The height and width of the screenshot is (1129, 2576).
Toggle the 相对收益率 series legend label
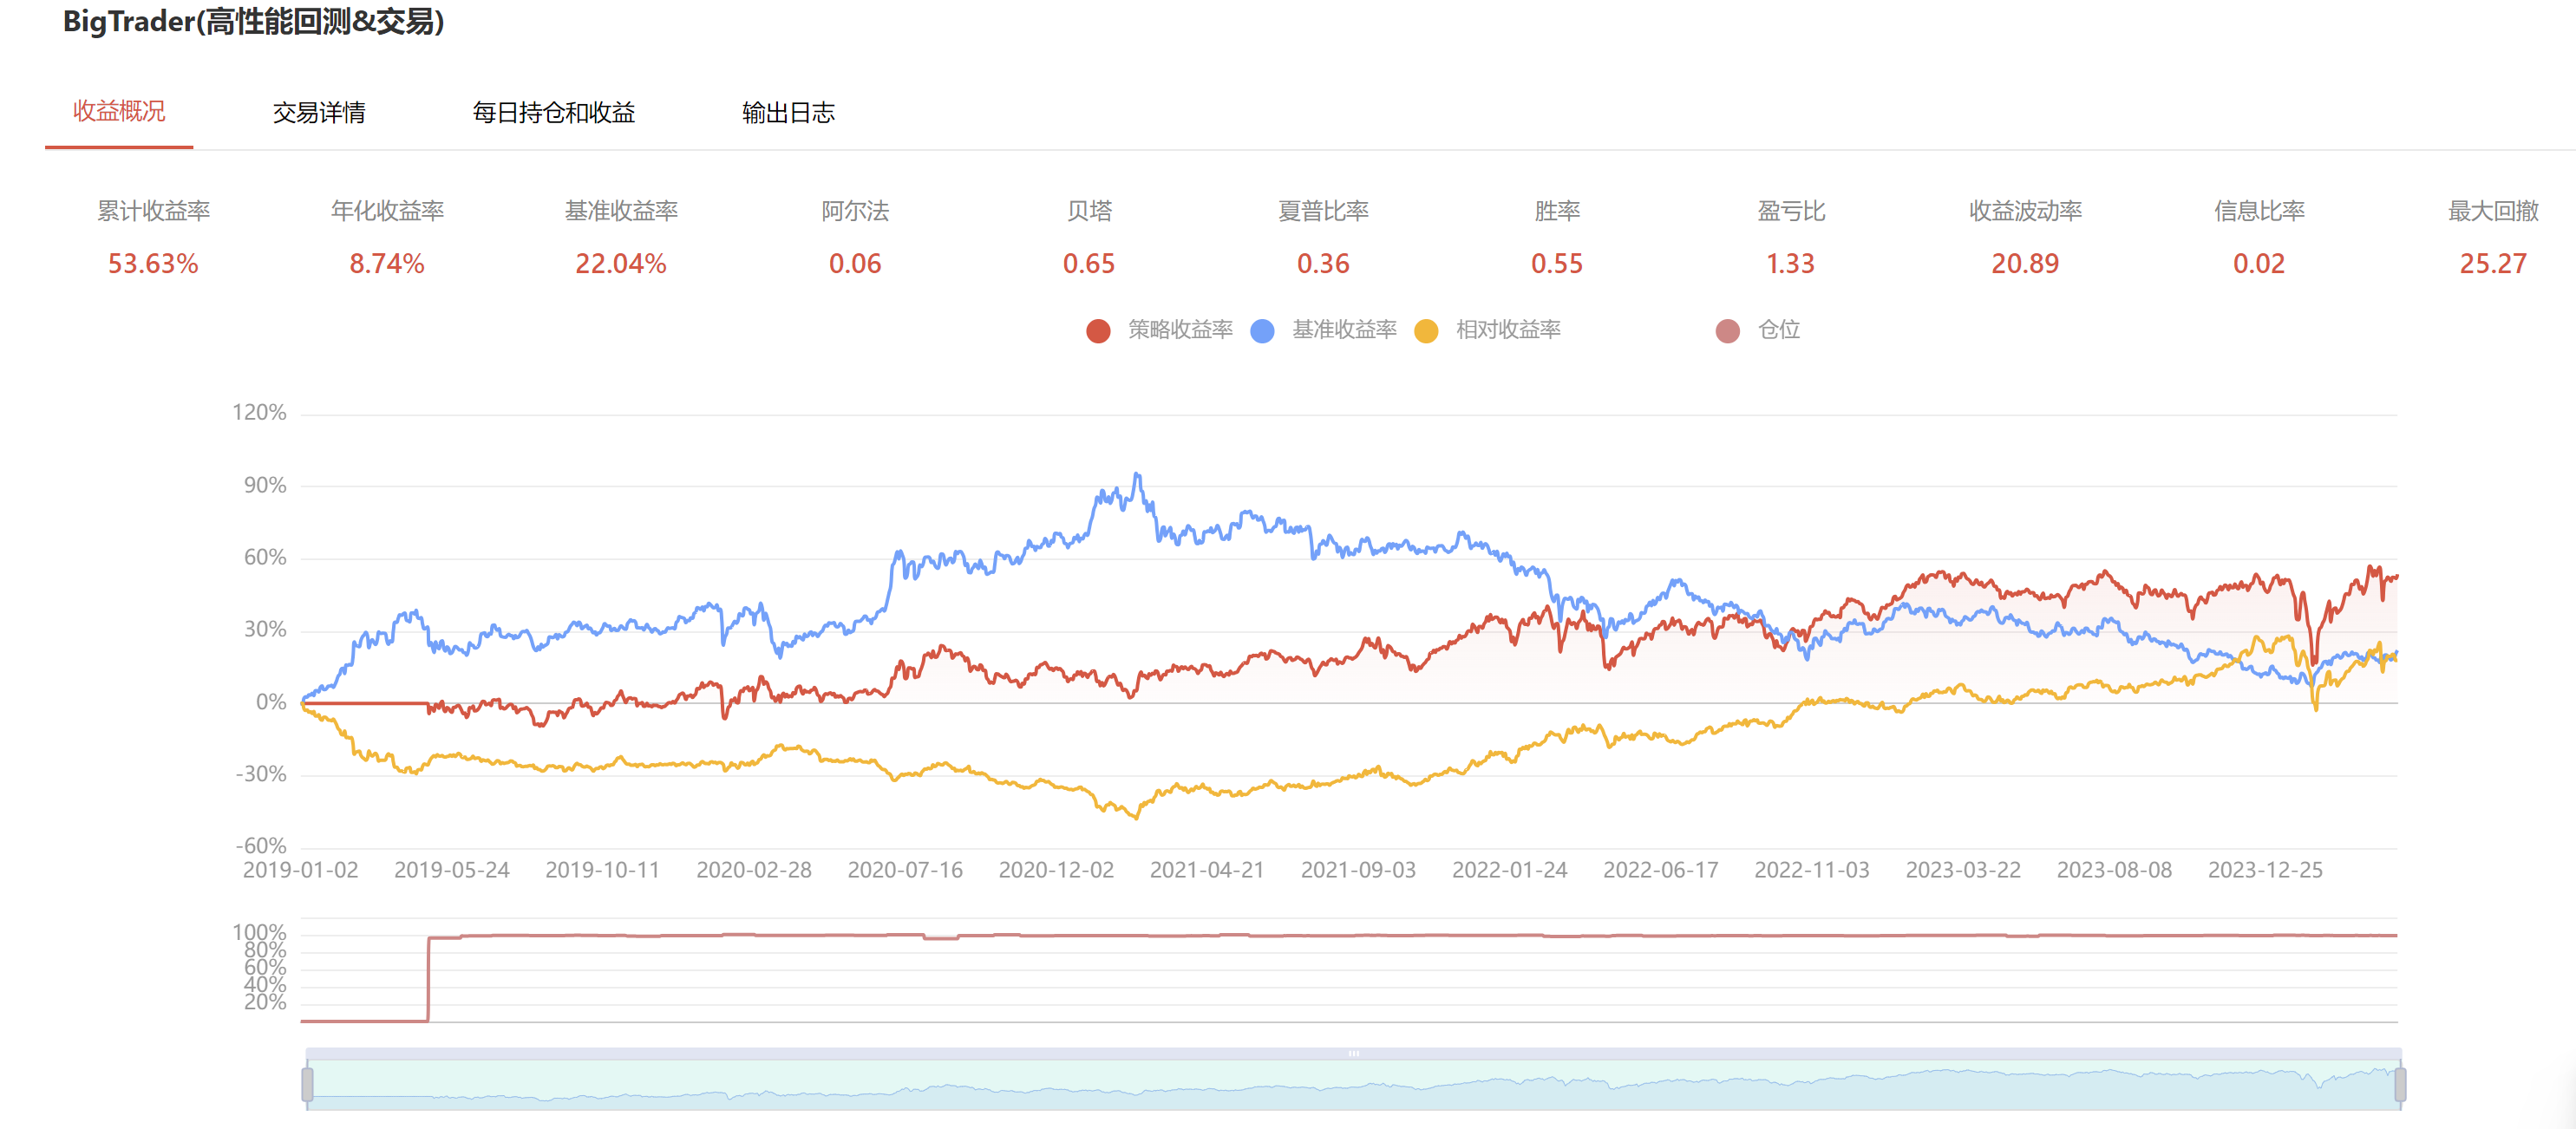coord(1507,330)
